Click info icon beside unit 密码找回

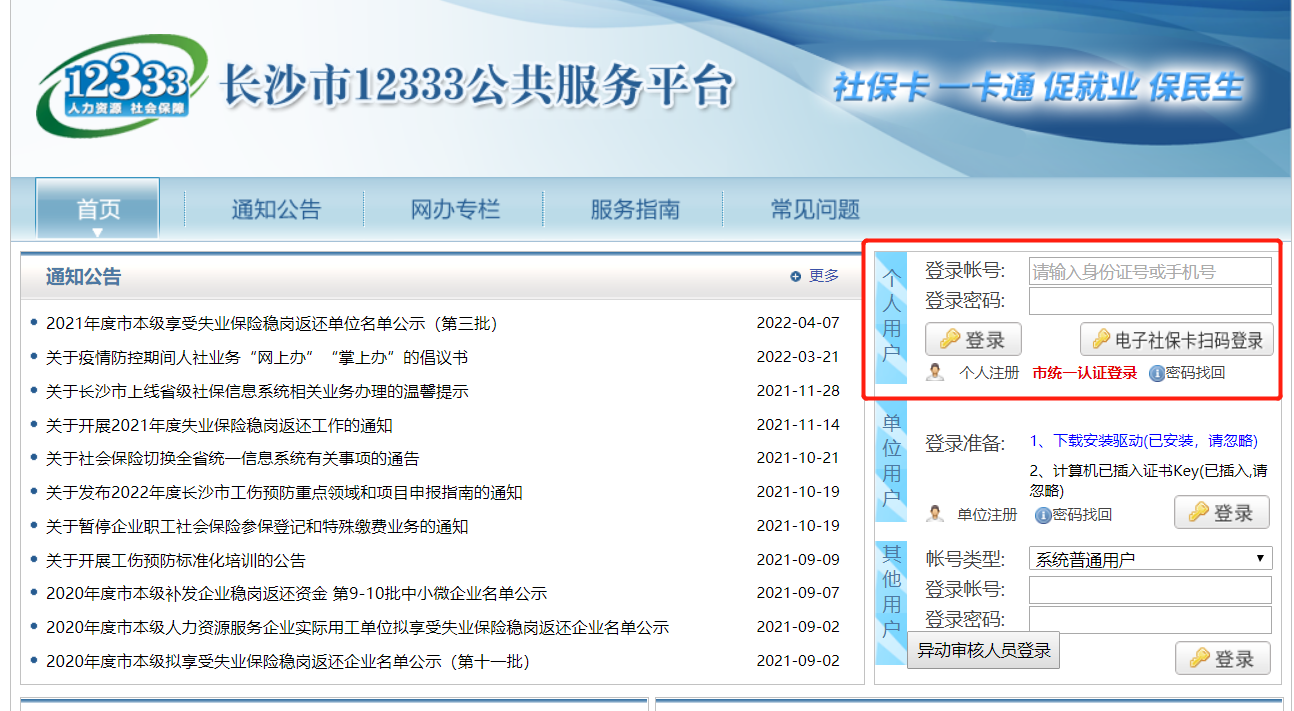tap(1043, 515)
